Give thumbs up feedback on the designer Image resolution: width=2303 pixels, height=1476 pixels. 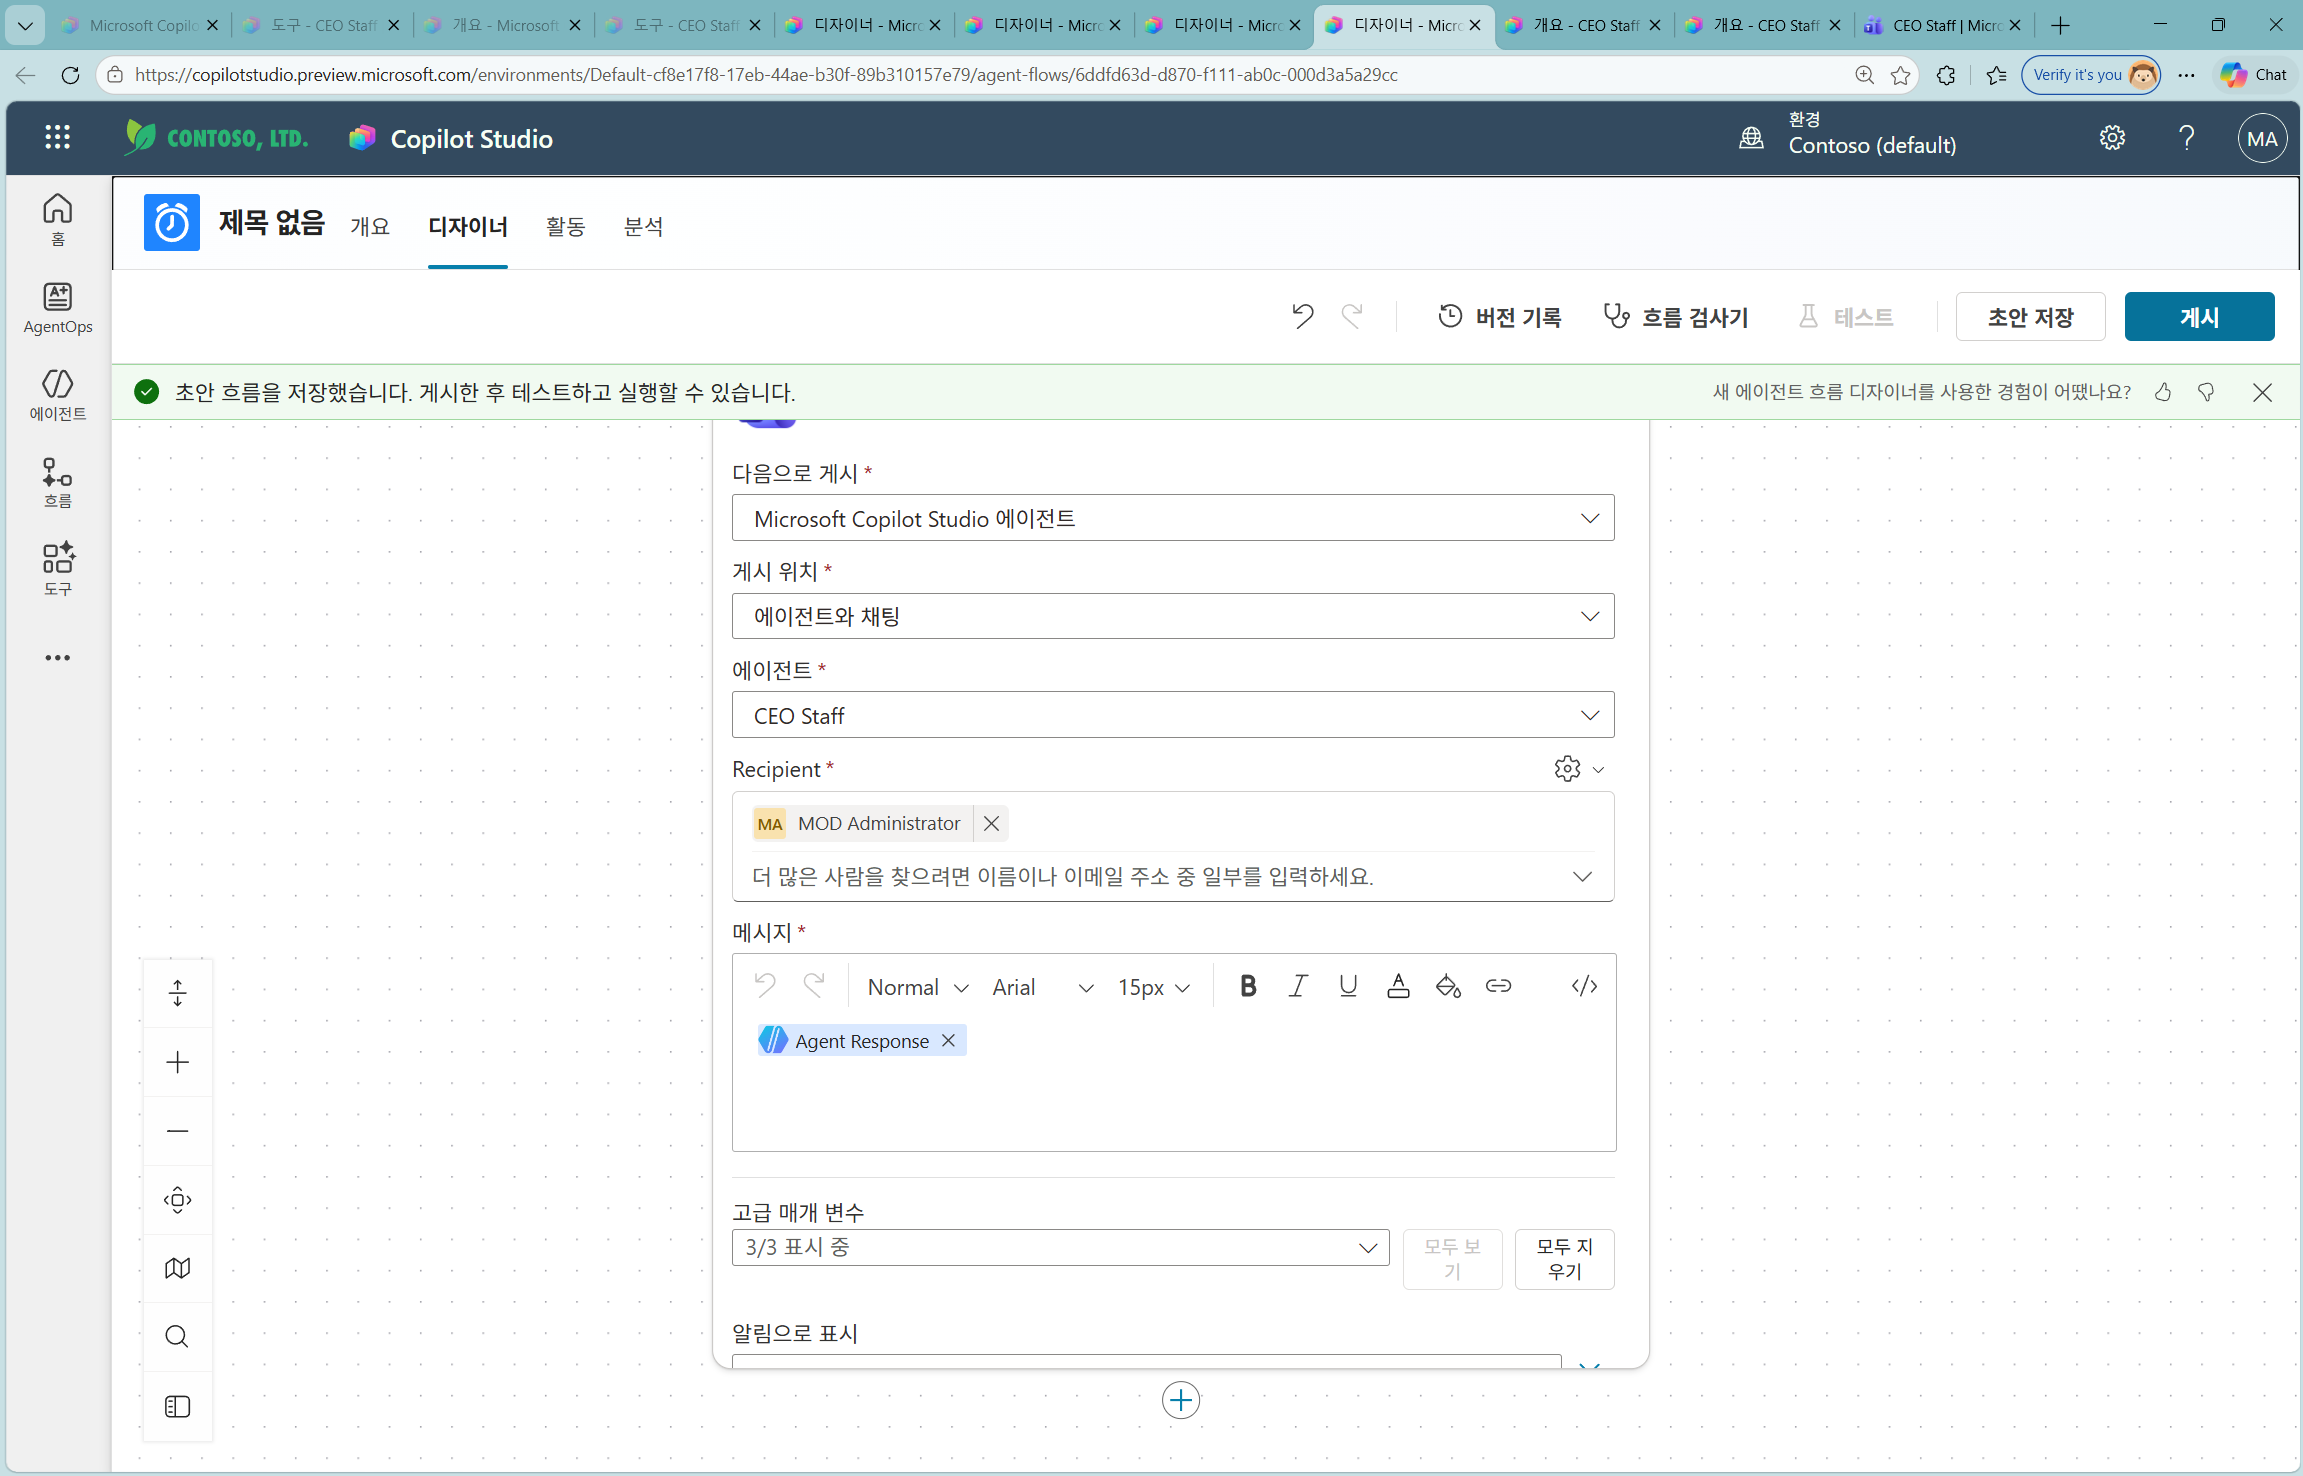tap(2163, 392)
